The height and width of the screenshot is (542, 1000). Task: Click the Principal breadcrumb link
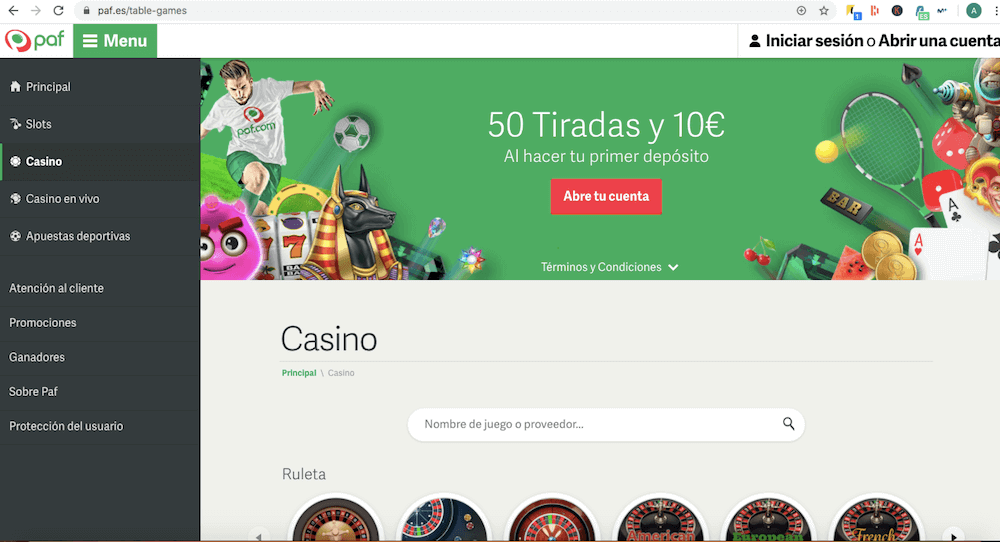299,373
